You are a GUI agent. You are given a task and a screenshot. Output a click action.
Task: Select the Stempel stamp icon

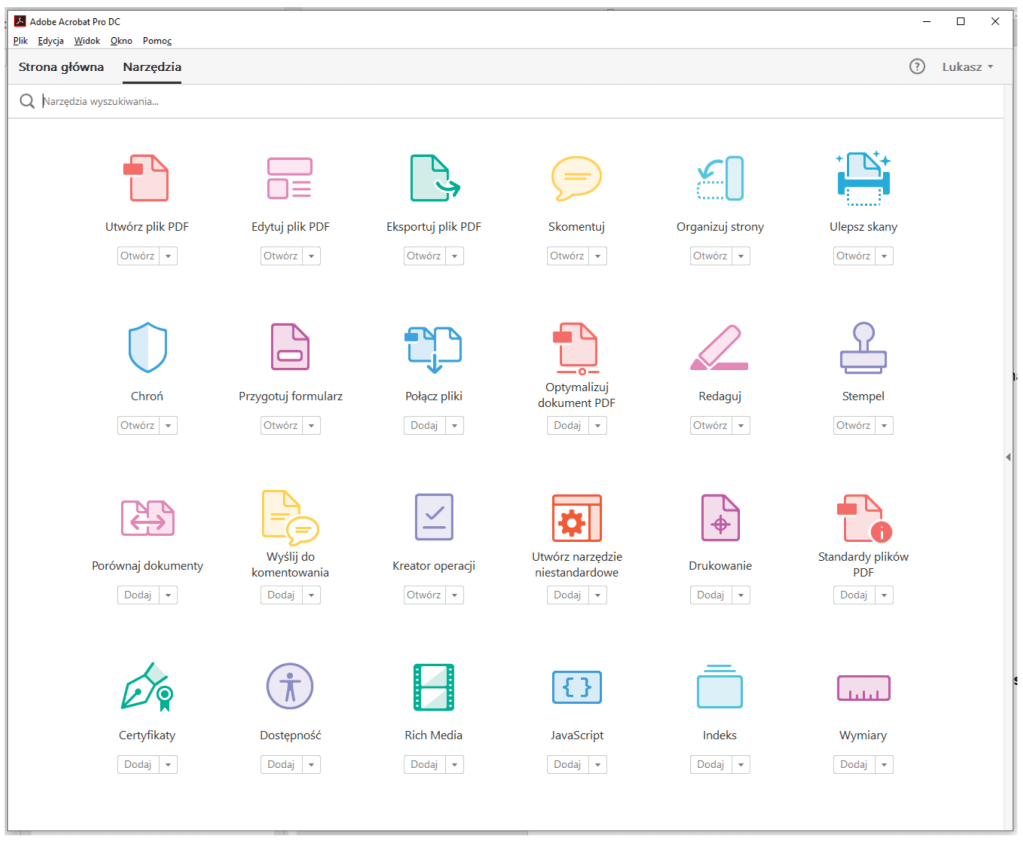click(863, 348)
